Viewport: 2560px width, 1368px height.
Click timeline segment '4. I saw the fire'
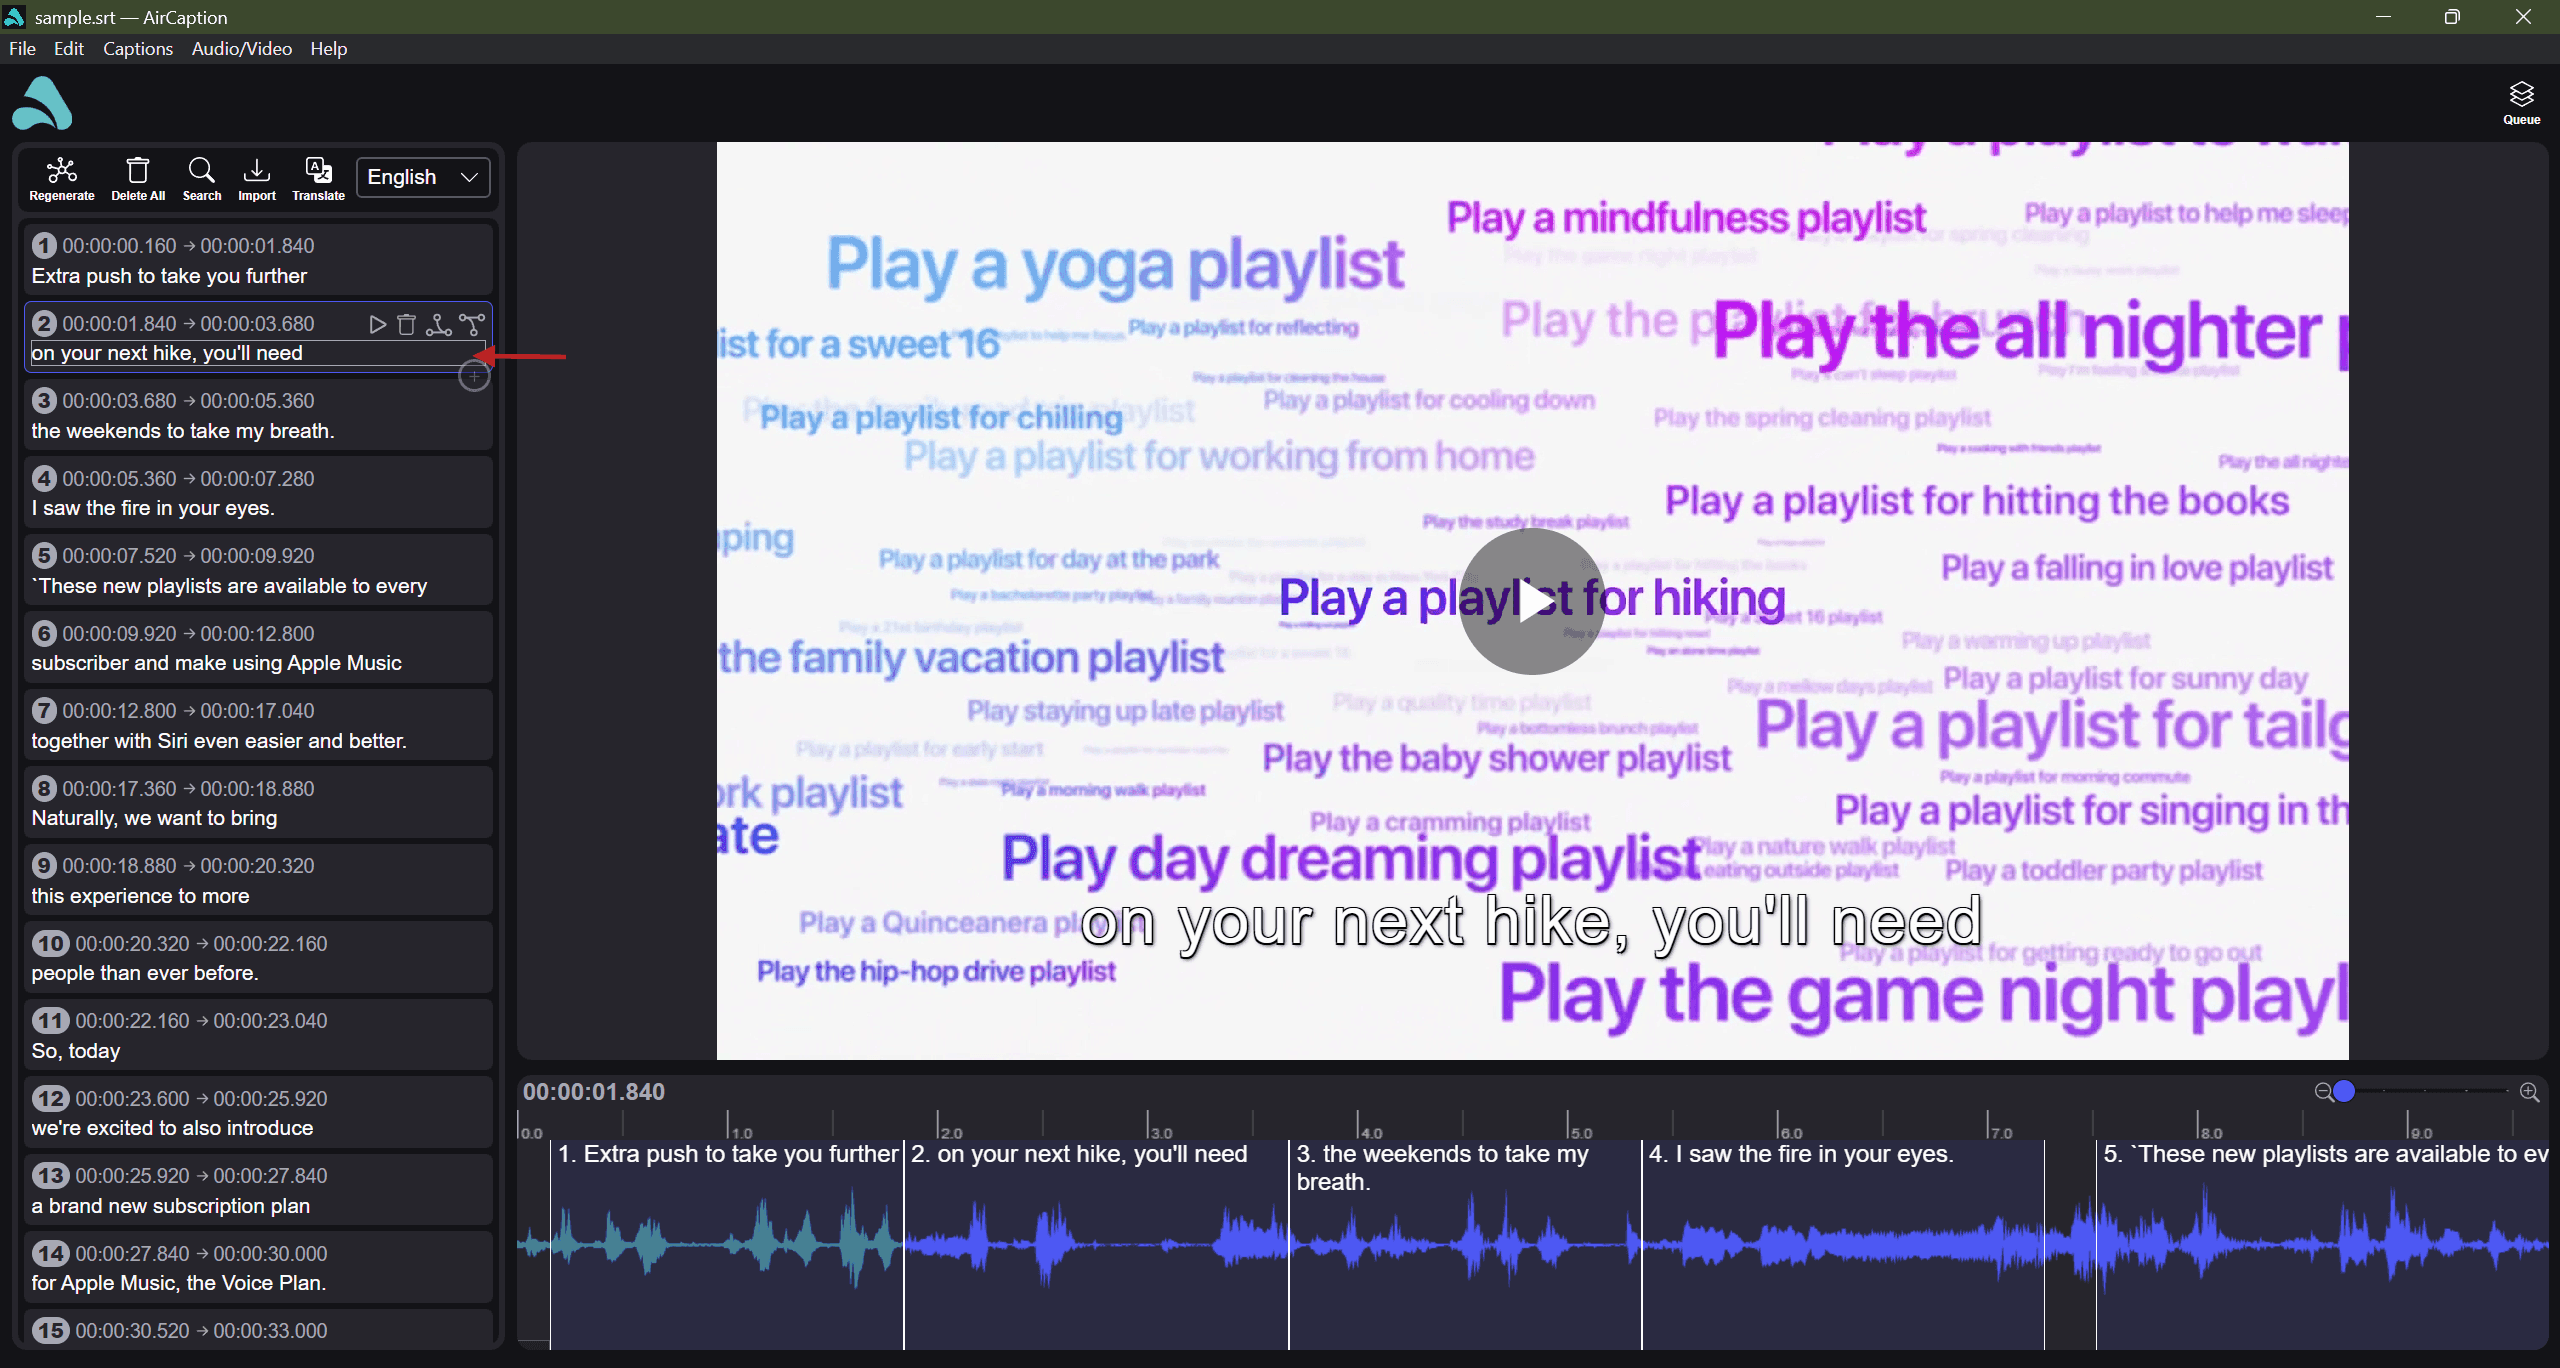click(x=1843, y=1244)
